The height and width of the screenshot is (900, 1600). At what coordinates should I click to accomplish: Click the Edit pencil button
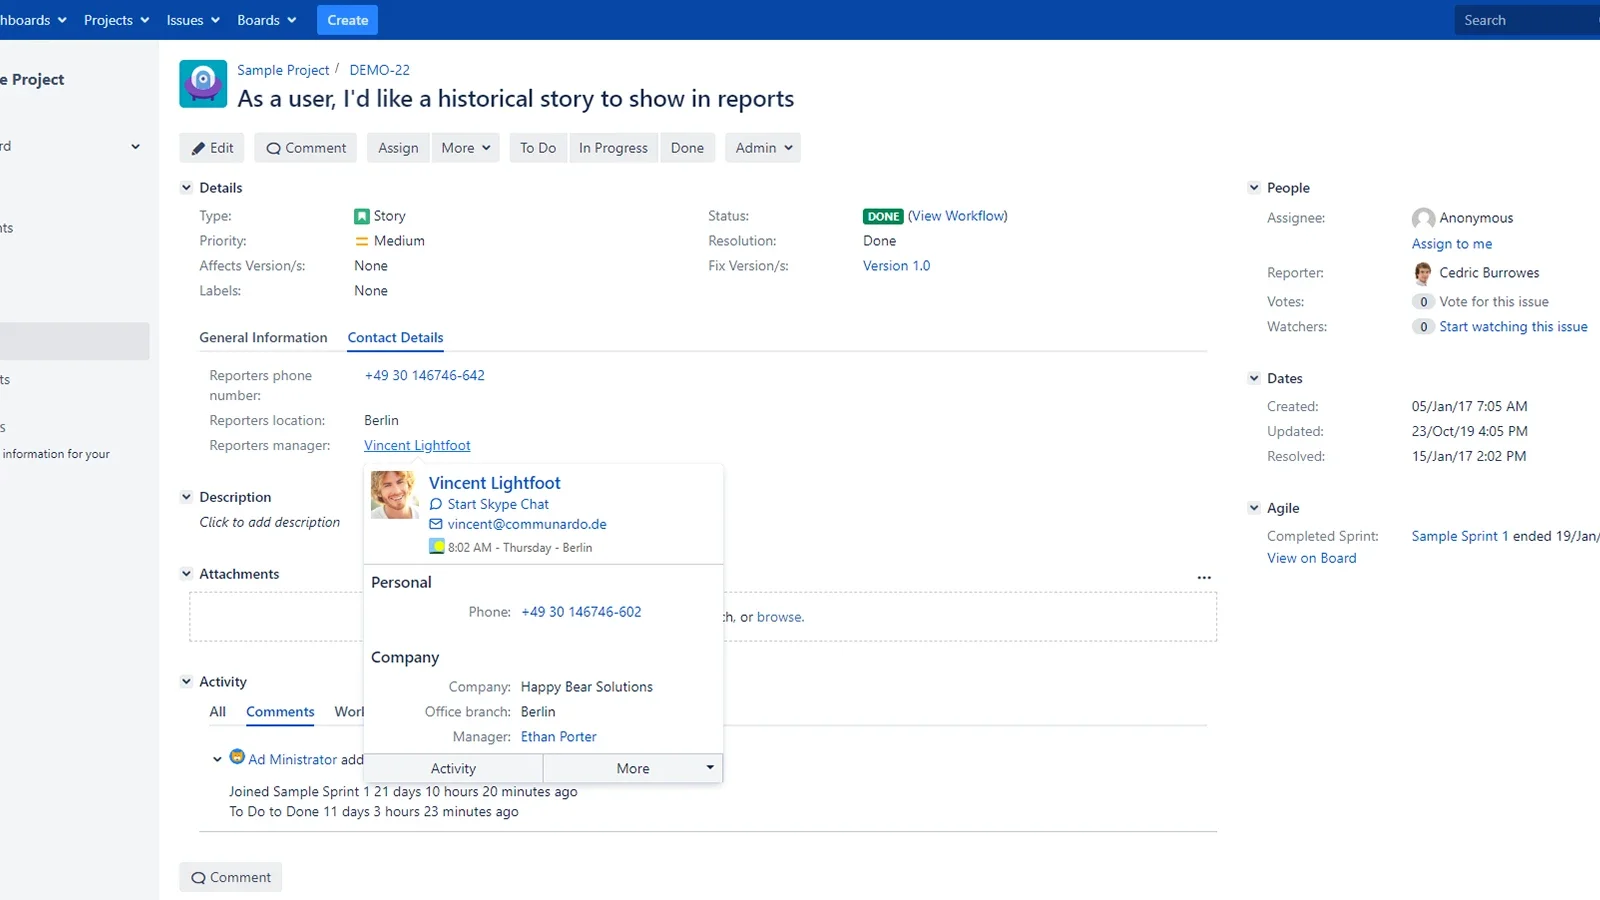point(212,148)
